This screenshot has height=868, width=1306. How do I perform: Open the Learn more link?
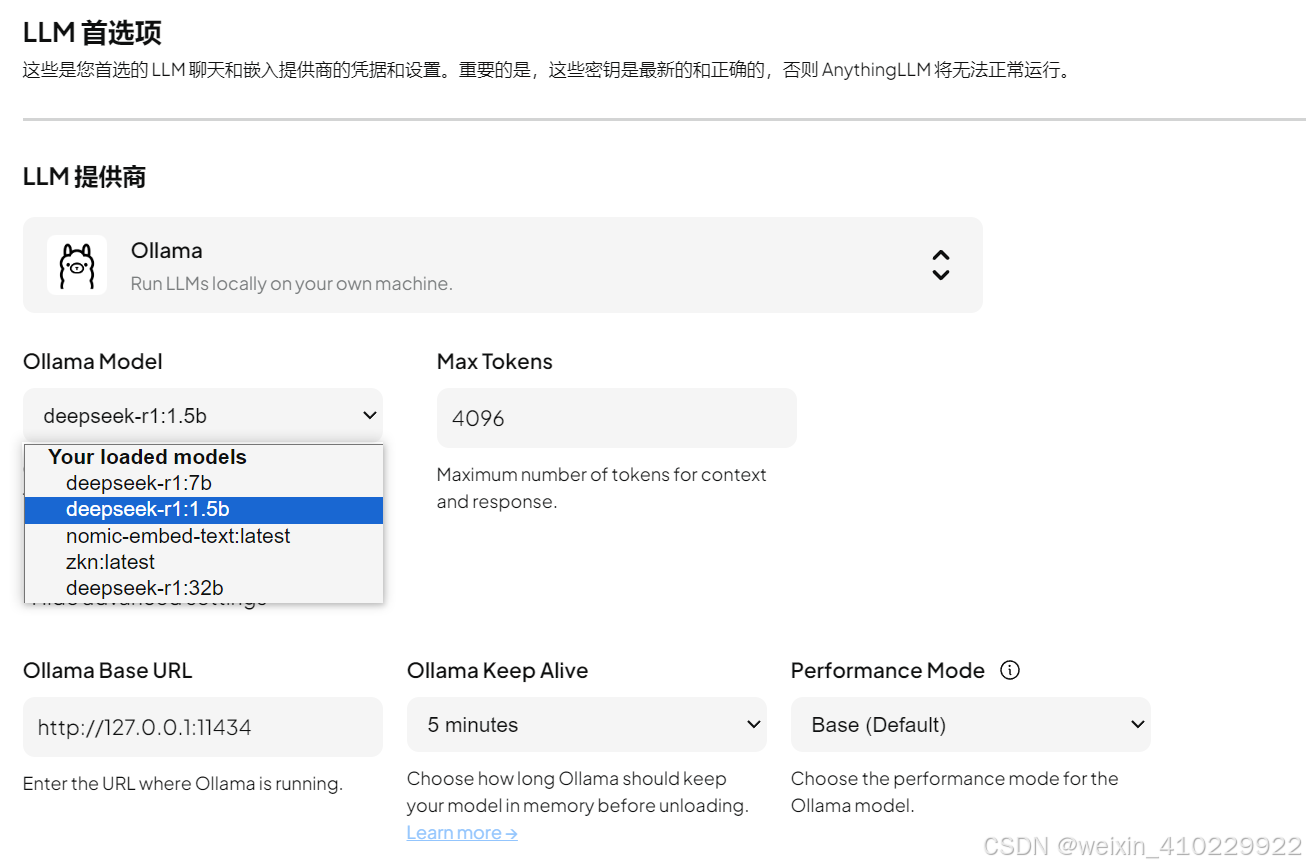coord(462,833)
